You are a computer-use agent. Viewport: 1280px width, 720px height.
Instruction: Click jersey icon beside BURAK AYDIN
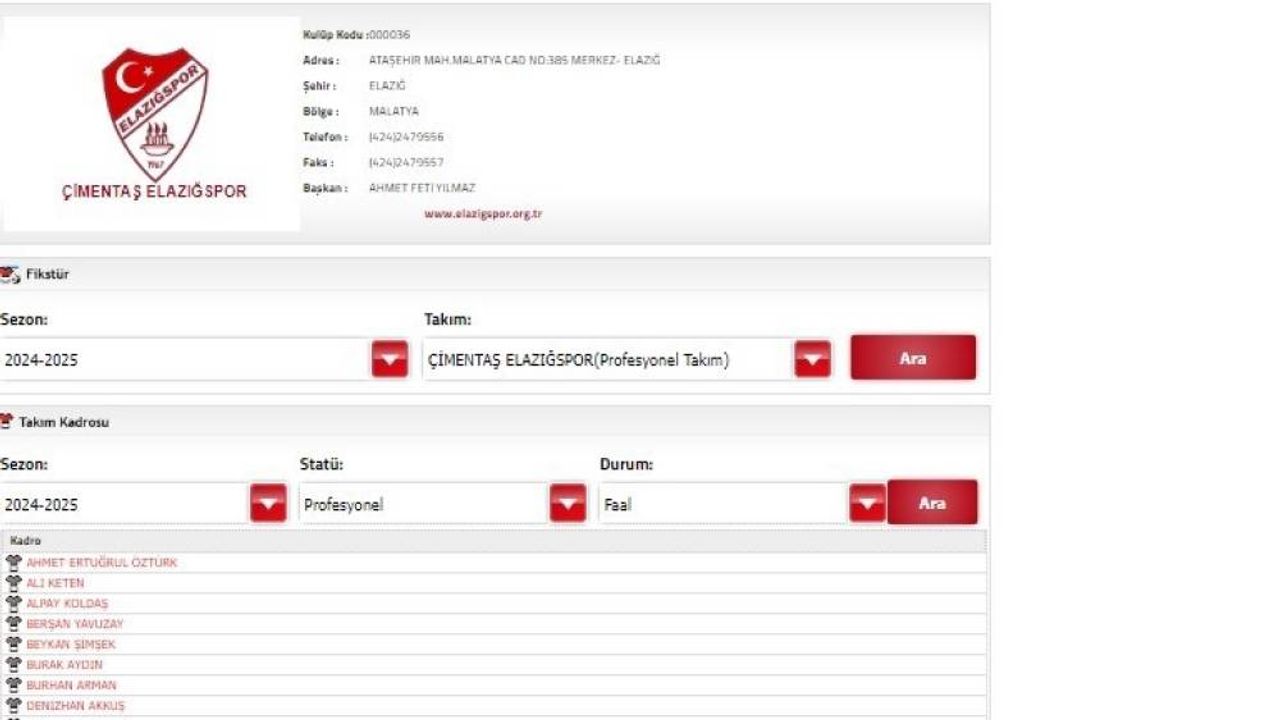tap(14, 665)
